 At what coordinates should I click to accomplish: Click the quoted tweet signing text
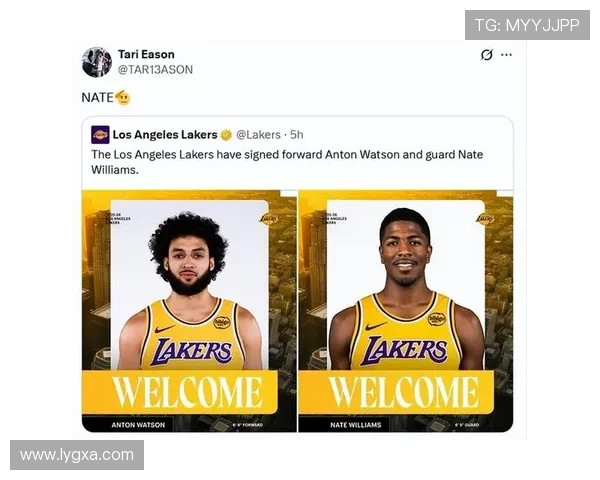287,162
